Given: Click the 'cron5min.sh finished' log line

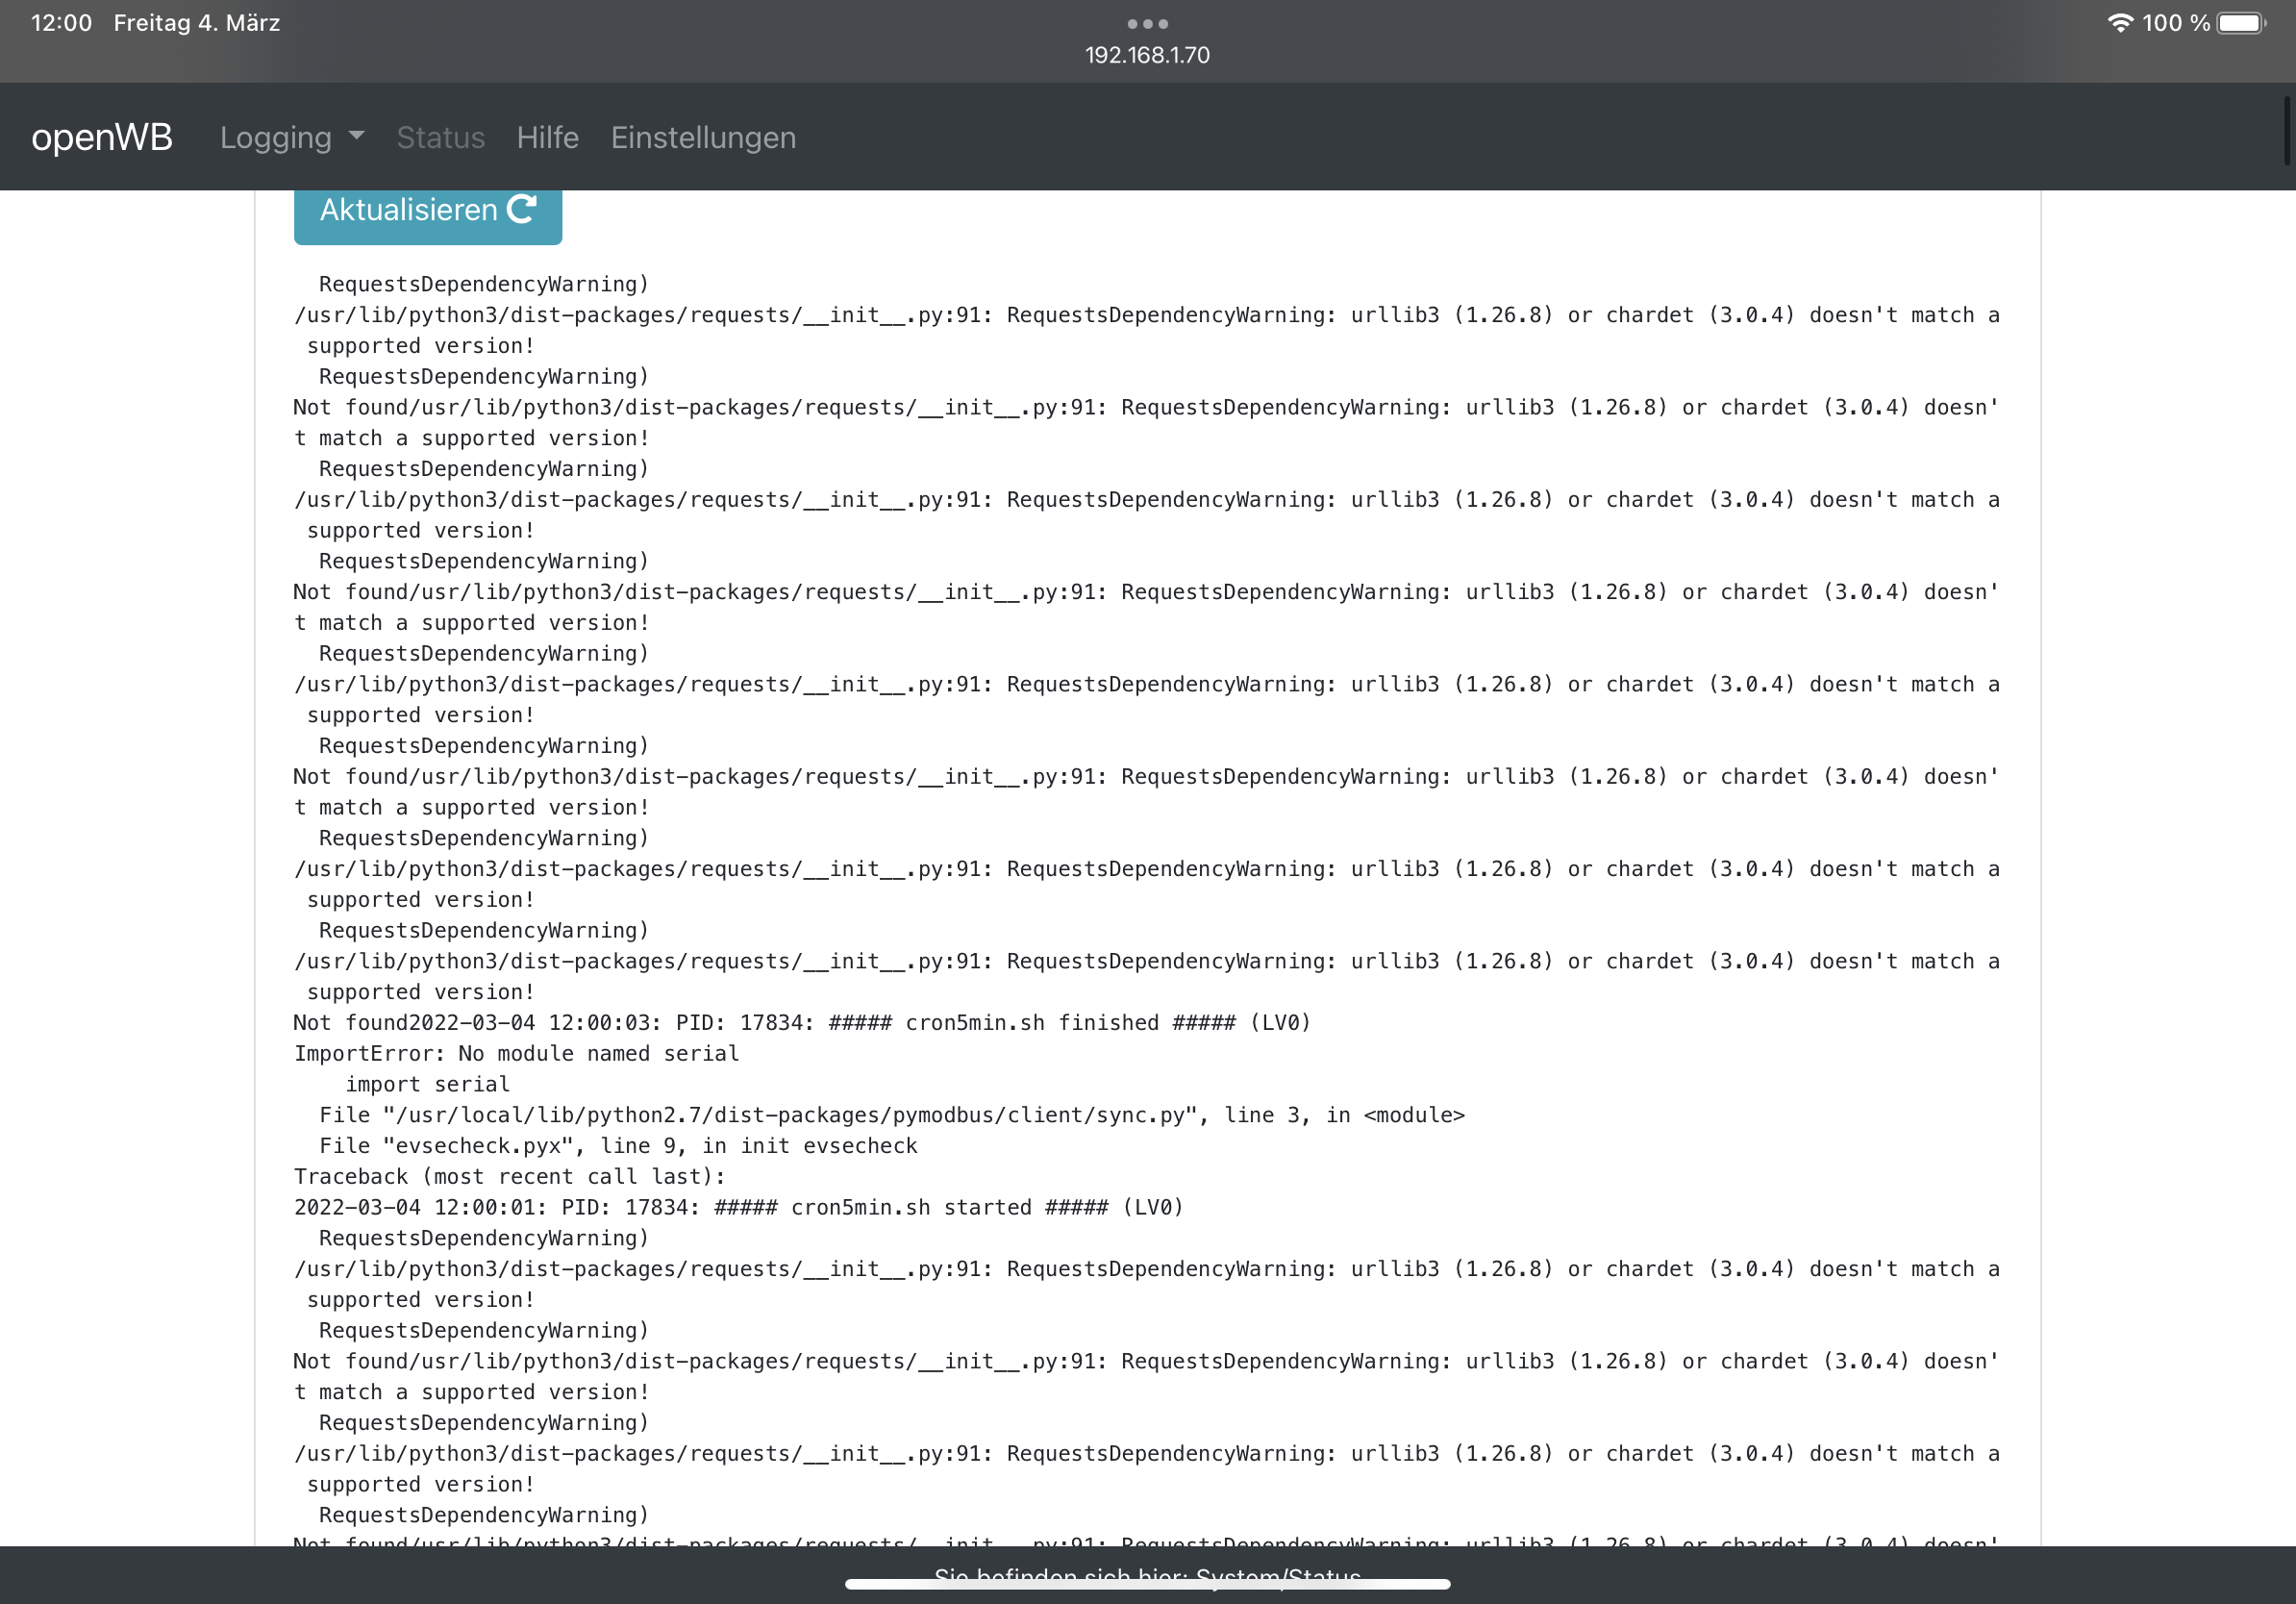Looking at the screenshot, I should [x=801, y=1023].
